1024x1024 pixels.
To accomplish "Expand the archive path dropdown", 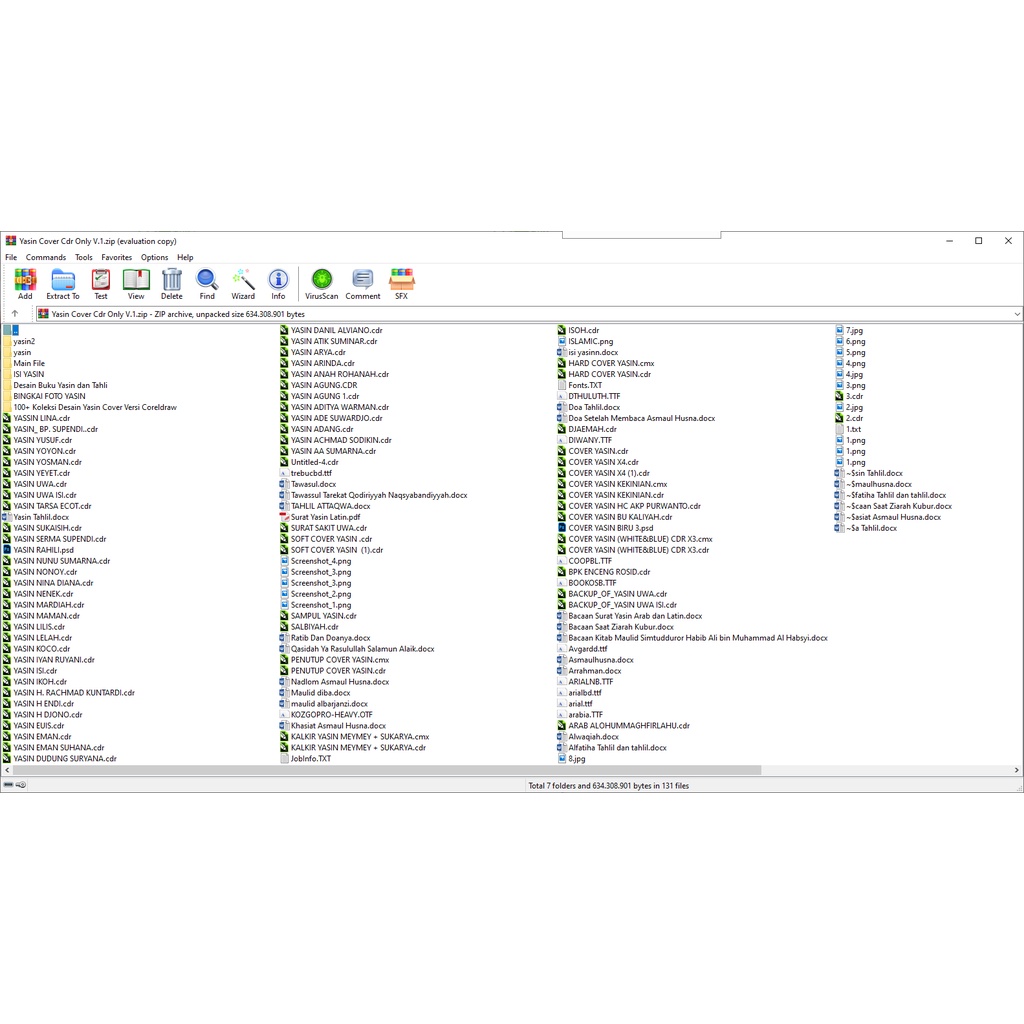I will point(1016,314).
